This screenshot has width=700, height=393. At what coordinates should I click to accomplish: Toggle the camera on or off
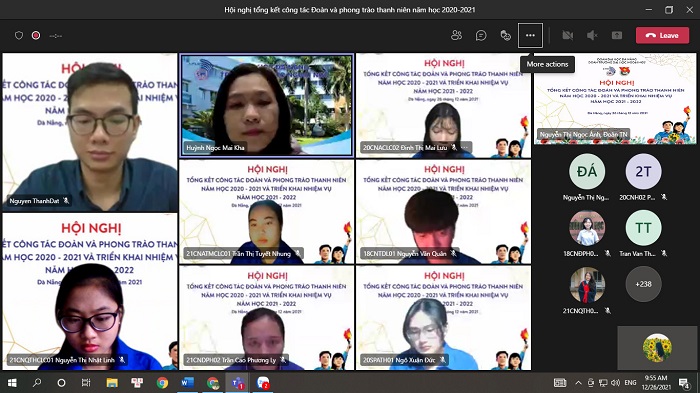click(567, 35)
